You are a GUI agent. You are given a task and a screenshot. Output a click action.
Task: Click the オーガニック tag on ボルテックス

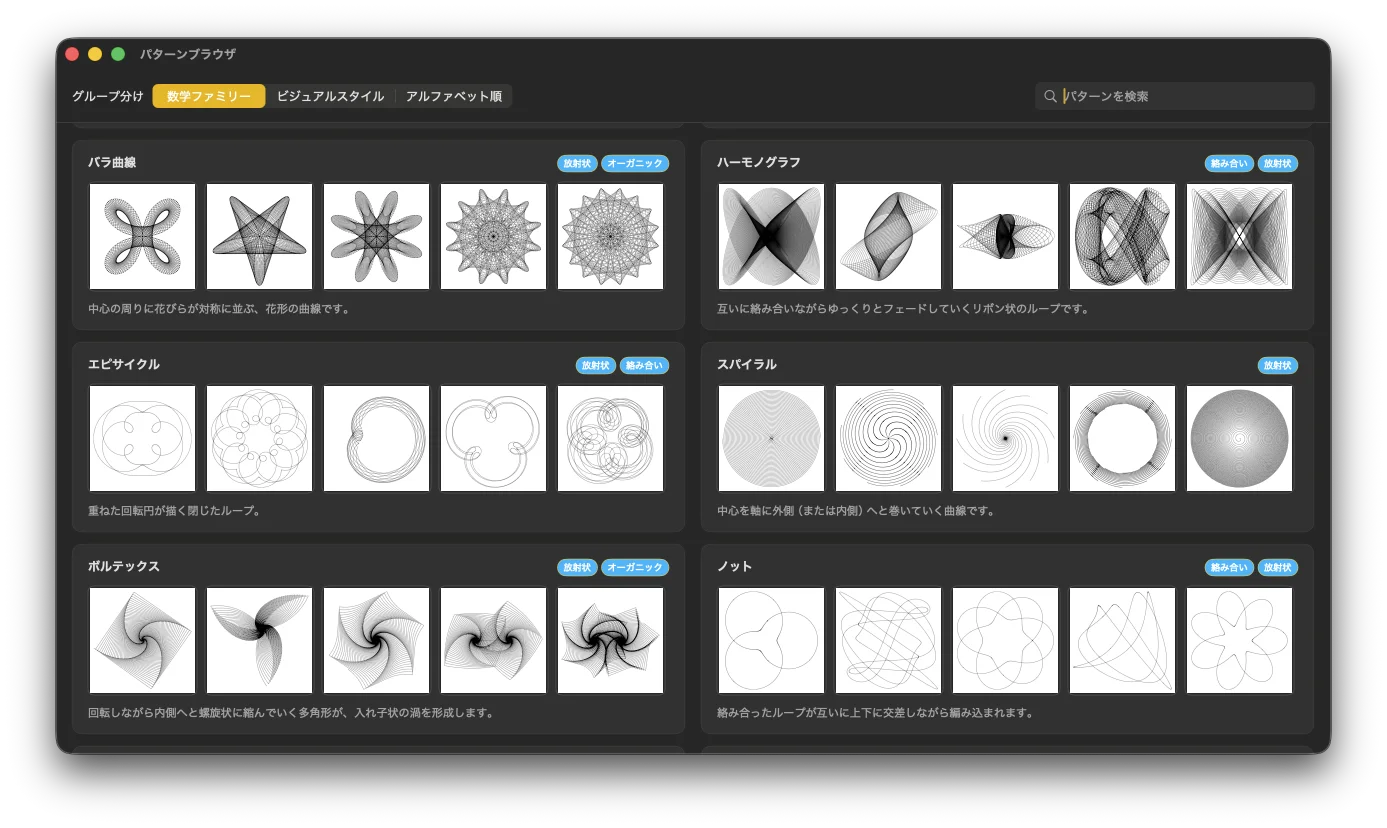tap(635, 567)
